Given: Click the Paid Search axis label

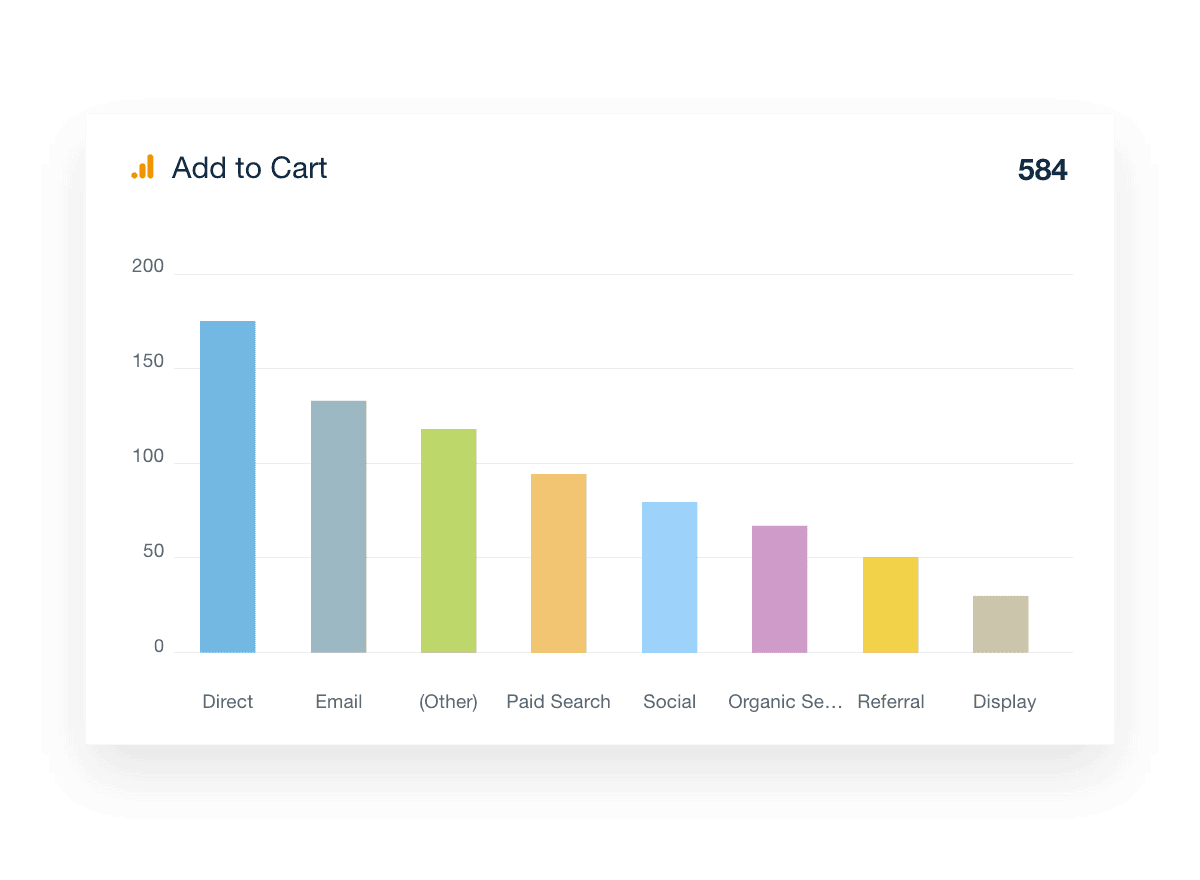Looking at the screenshot, I should 558,702.
